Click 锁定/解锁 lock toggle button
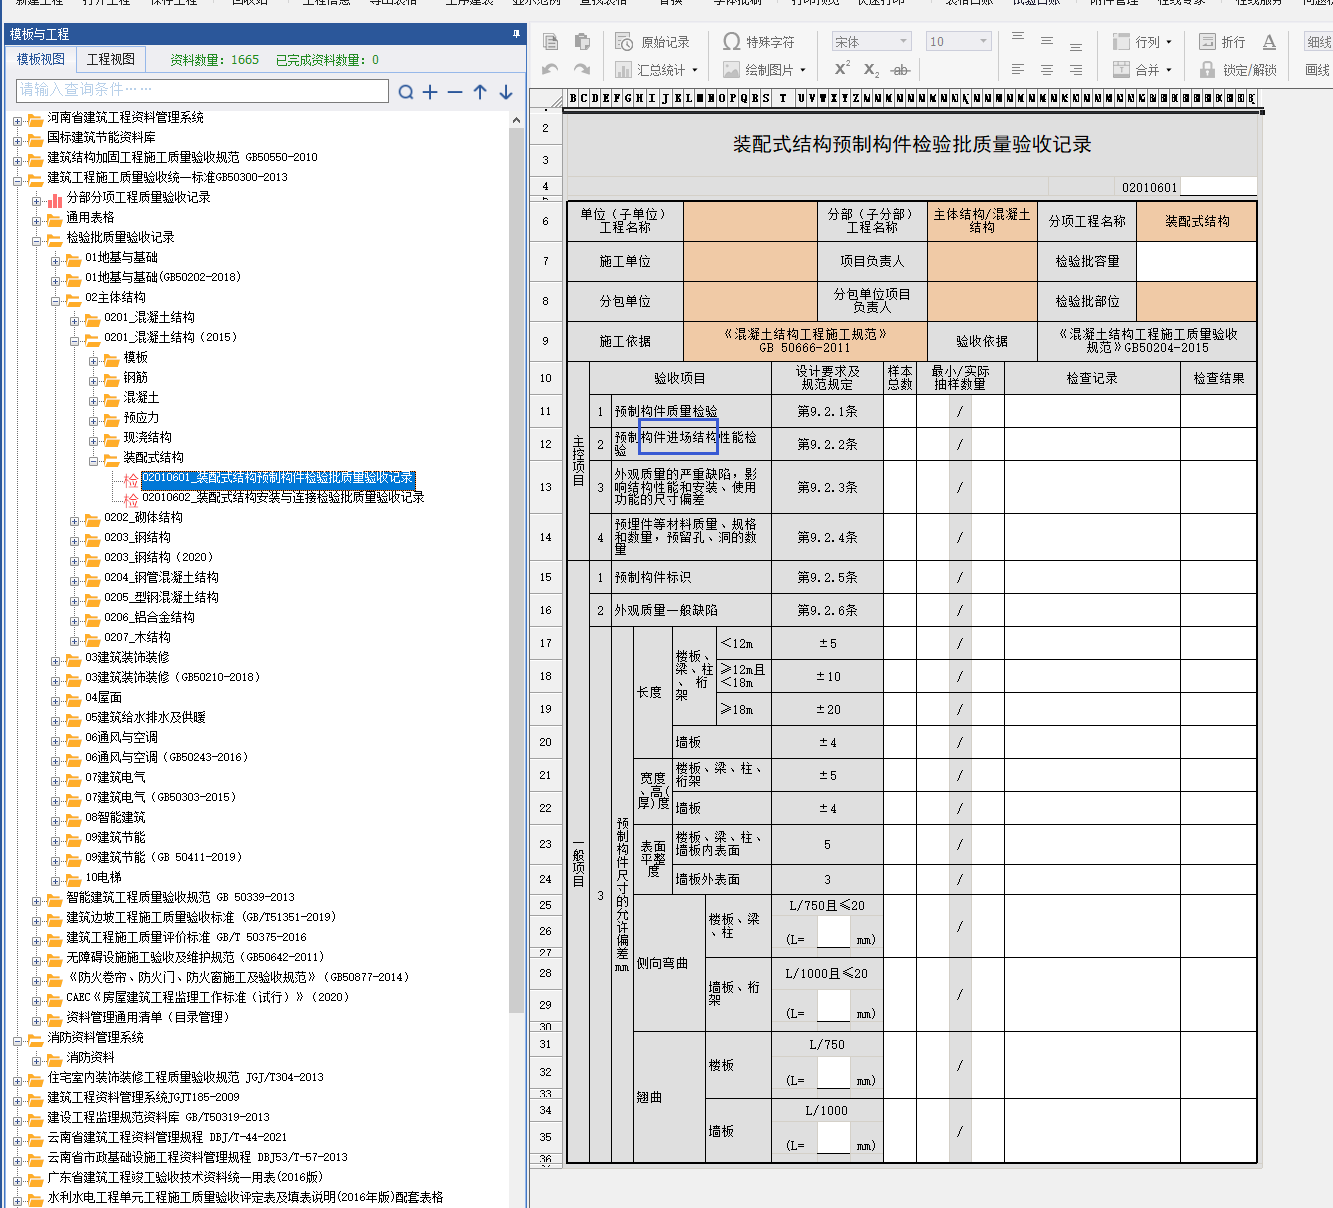The width and height of the screenshot is (1333, 1208). tap(1238, 70)
